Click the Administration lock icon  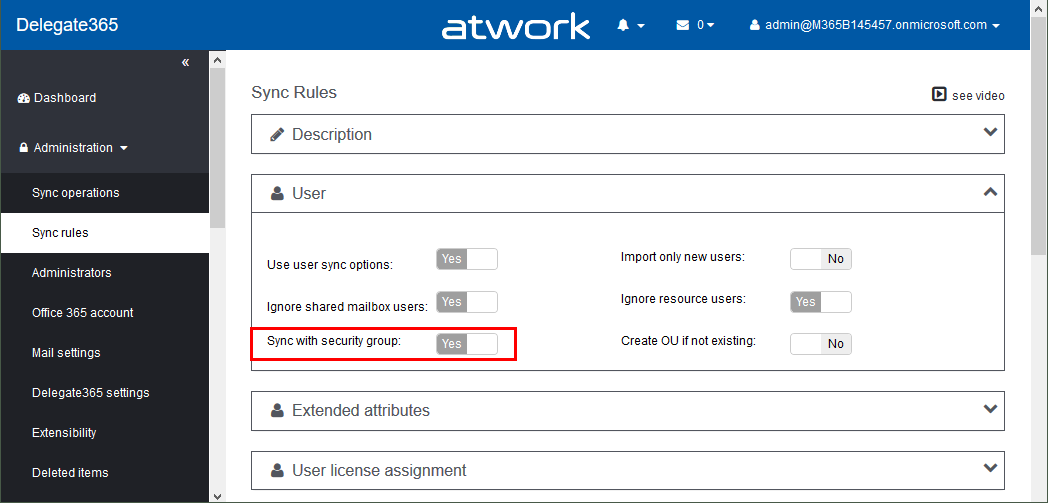pos(24,148)
